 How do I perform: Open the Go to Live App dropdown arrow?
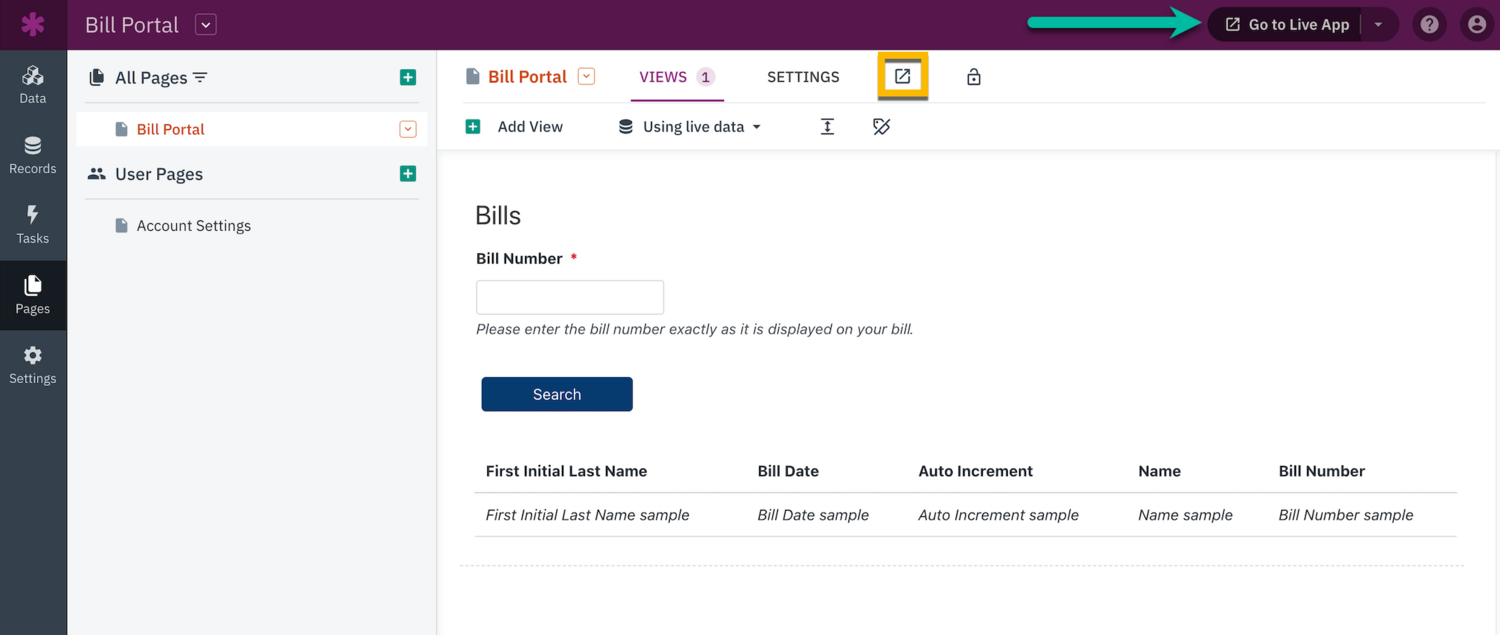pyautogui.click(x=1378, y=24)
